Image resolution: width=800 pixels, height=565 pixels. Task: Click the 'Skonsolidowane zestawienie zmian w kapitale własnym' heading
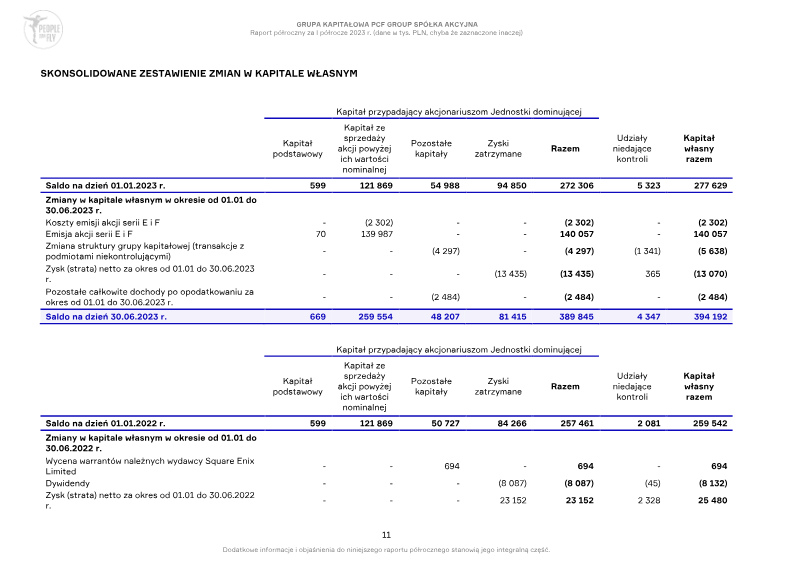click(x=198, y=74)
